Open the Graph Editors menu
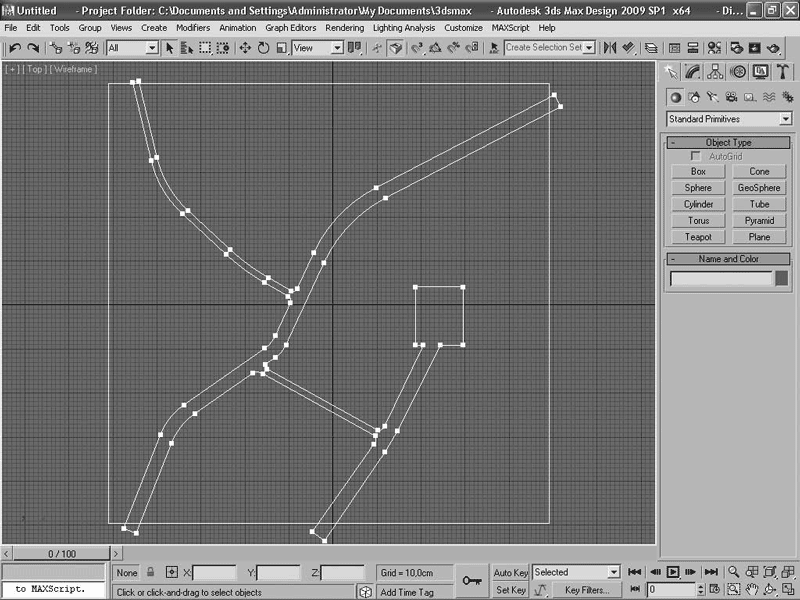The width and height of the screenshot is (800, 600). pyautogui.click(x=291, y=28)
